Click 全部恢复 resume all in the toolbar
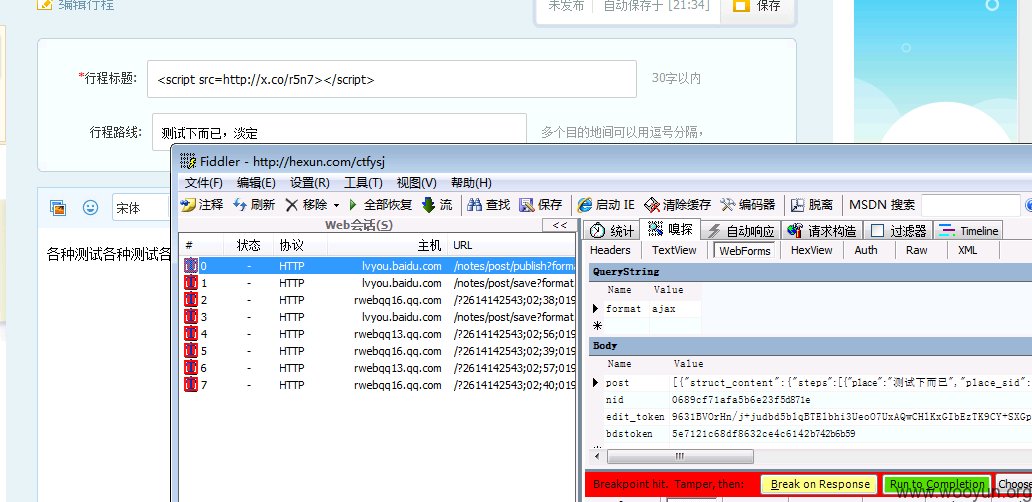Screen dimensions: 1032x502 (380, 205)
